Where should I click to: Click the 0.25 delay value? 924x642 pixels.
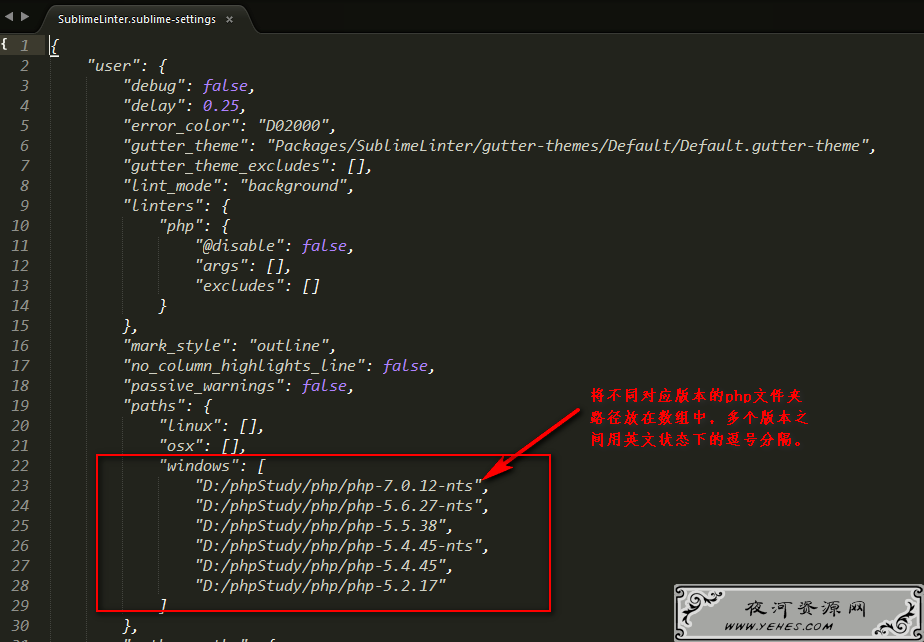pyautogui.click(x=221, y=106)
